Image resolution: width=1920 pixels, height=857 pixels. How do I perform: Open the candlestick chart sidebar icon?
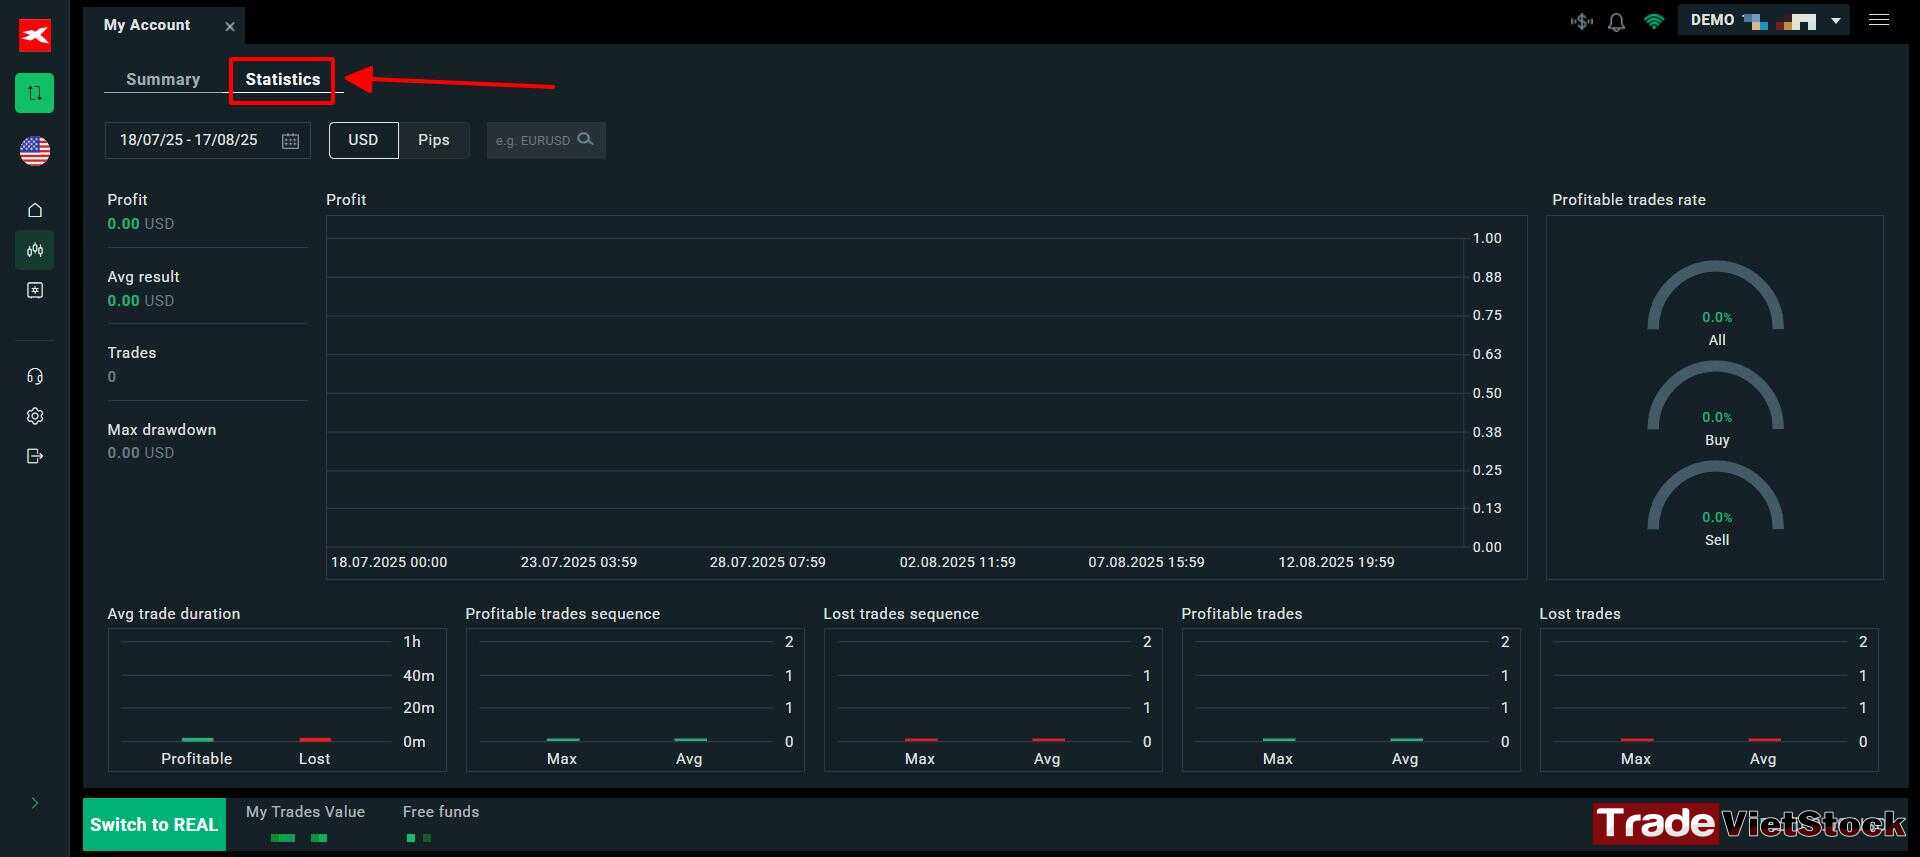pos(35,250)
